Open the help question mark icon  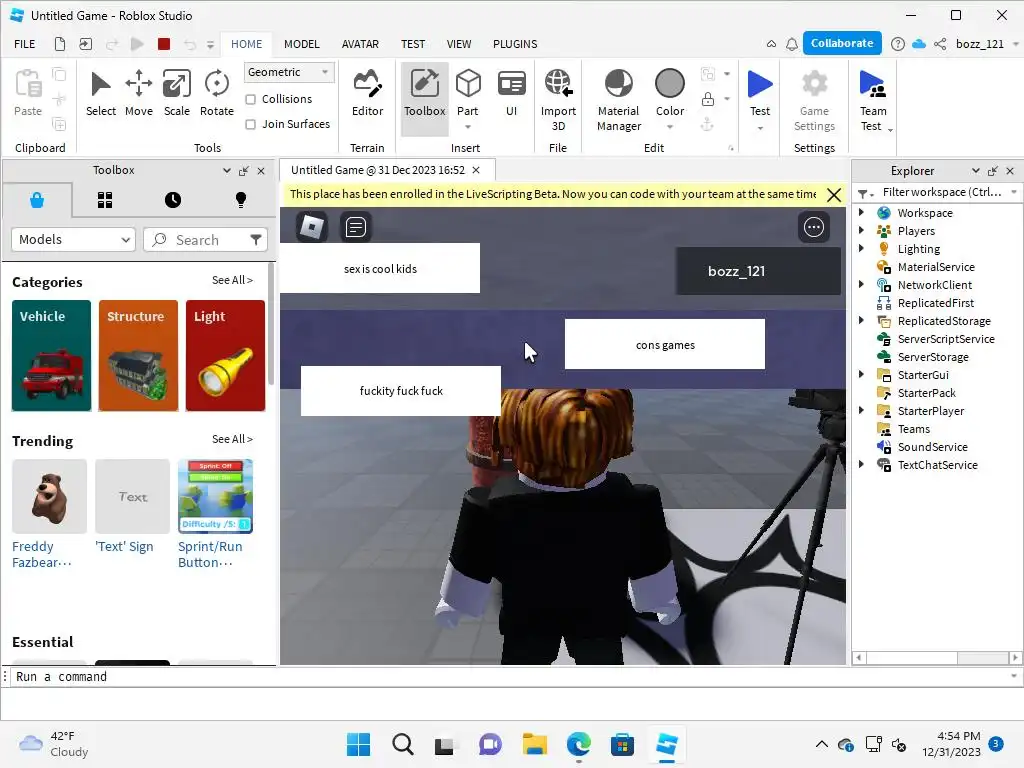(898, 44)
